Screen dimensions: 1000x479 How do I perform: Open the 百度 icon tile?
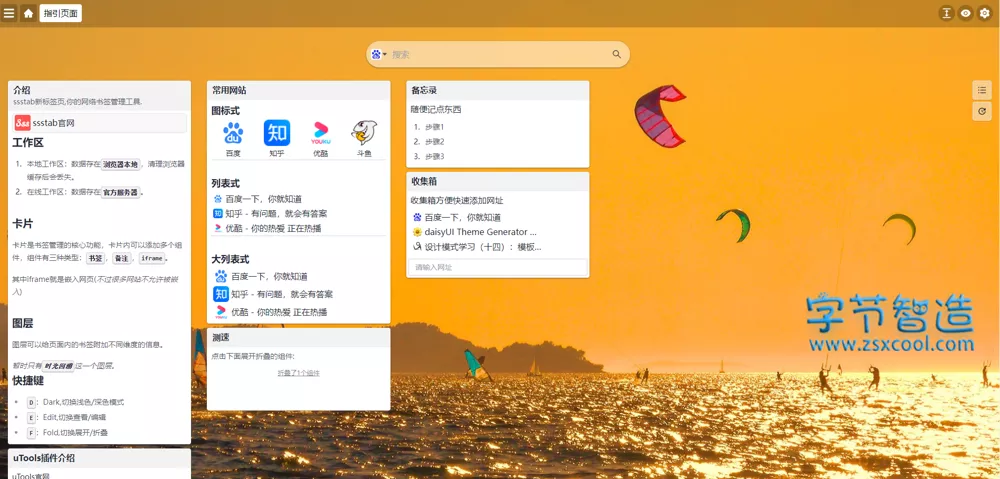233,139
